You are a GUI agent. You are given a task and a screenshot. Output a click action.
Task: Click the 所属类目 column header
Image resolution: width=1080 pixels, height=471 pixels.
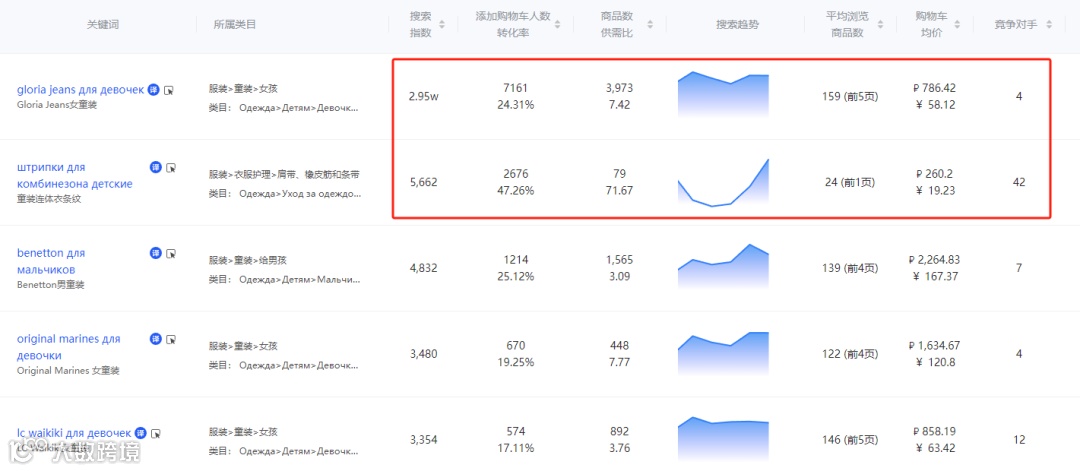(235, 25)
